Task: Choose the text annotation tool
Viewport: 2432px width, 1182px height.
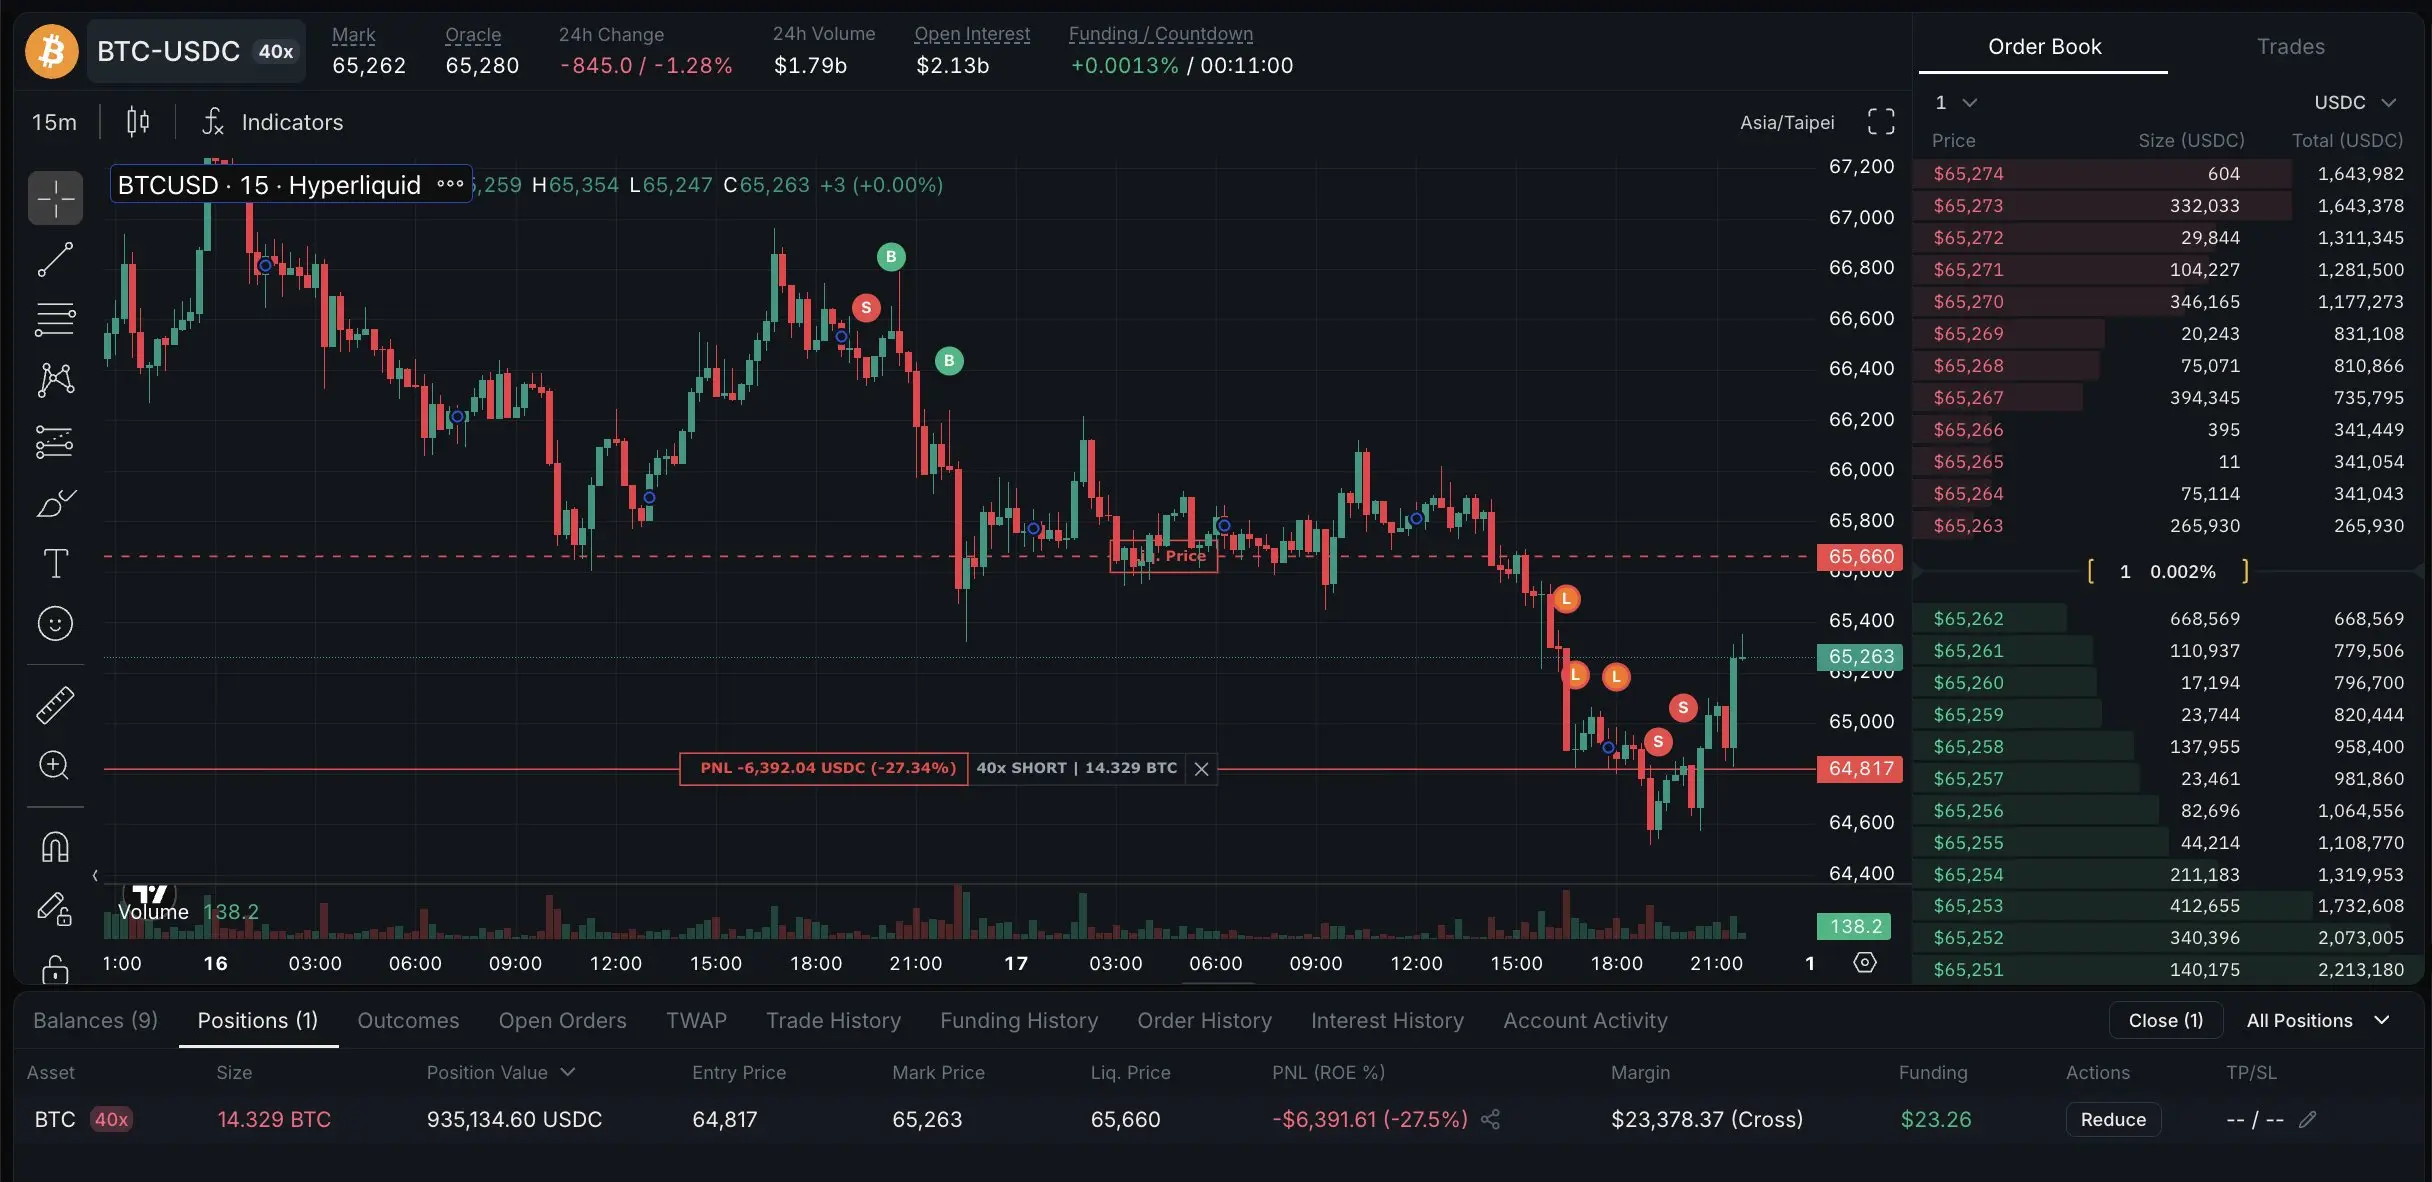Action: pyautogui.click(x=55, y=563)
